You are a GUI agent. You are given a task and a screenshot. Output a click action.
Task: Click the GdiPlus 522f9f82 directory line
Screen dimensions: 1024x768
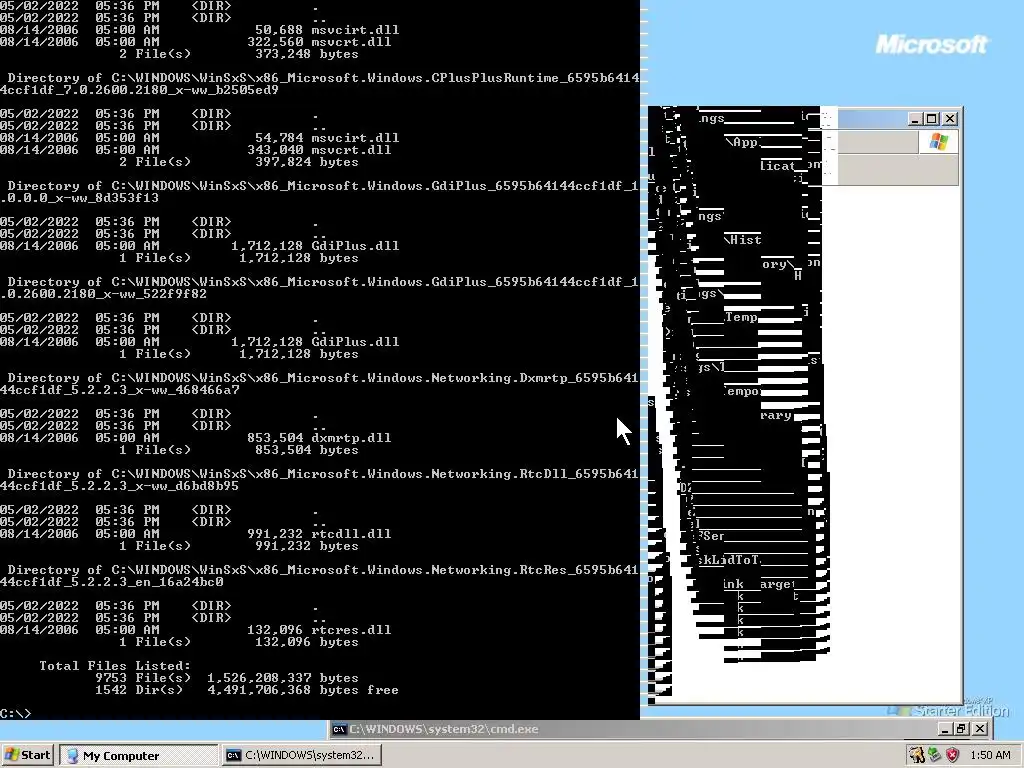pyautogui.click(x=319, y=288)
